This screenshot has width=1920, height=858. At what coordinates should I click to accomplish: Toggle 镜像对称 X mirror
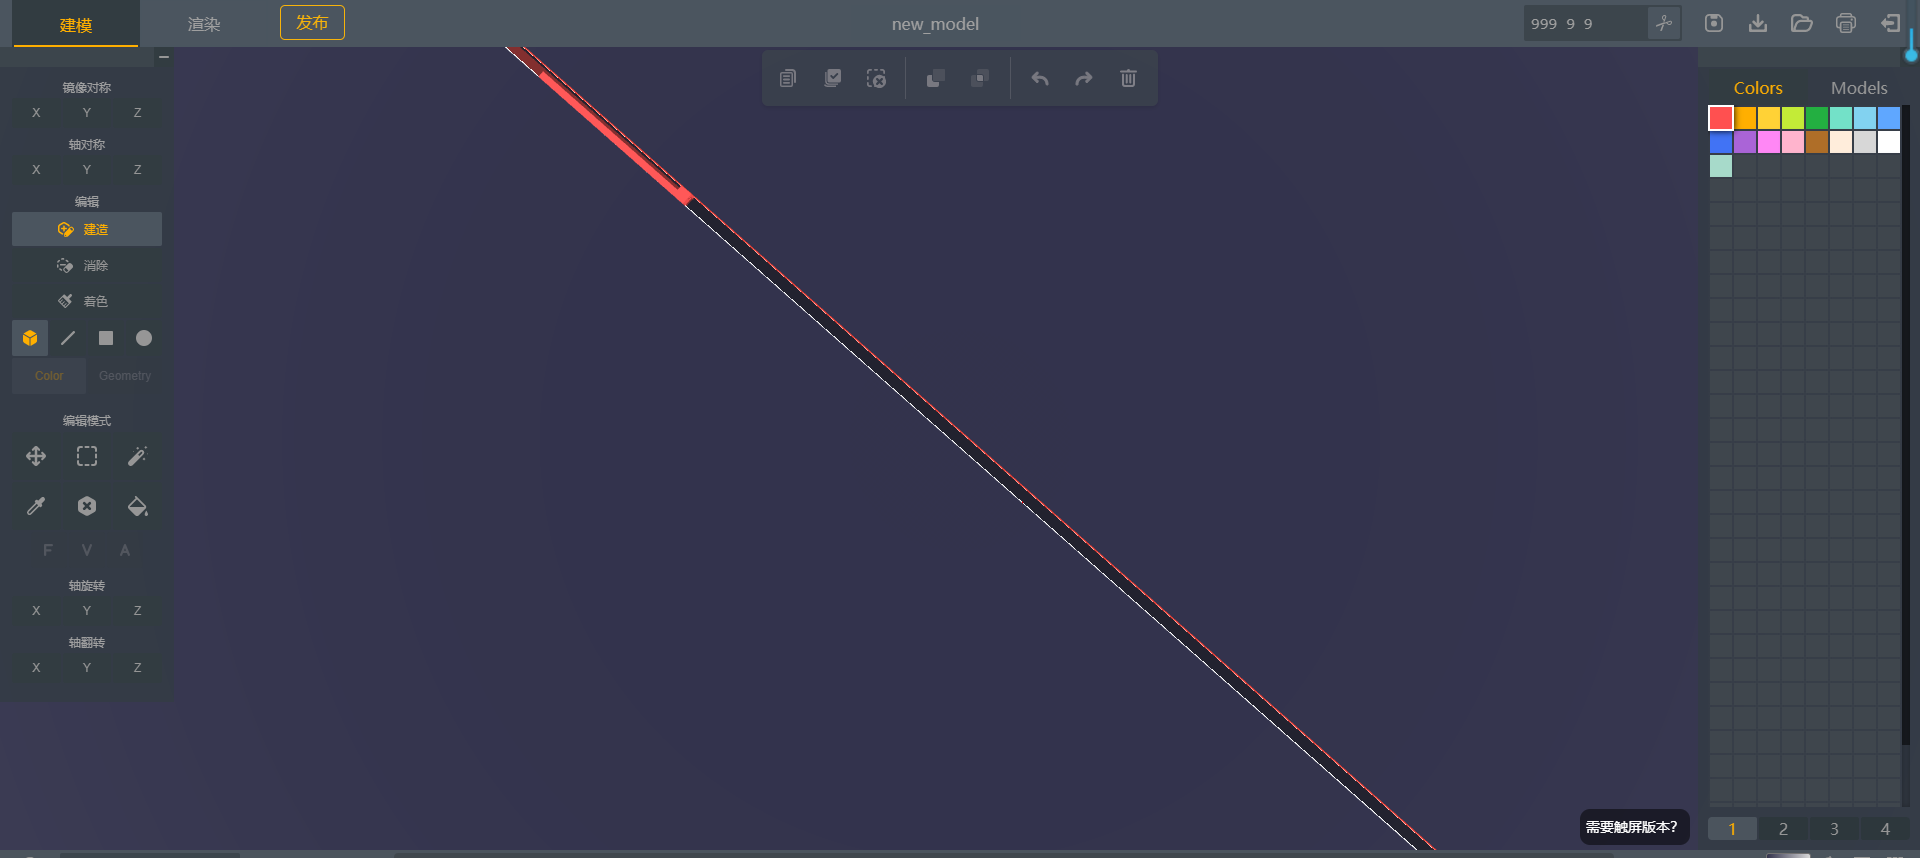pyautogui.click(x=36, y=113)
